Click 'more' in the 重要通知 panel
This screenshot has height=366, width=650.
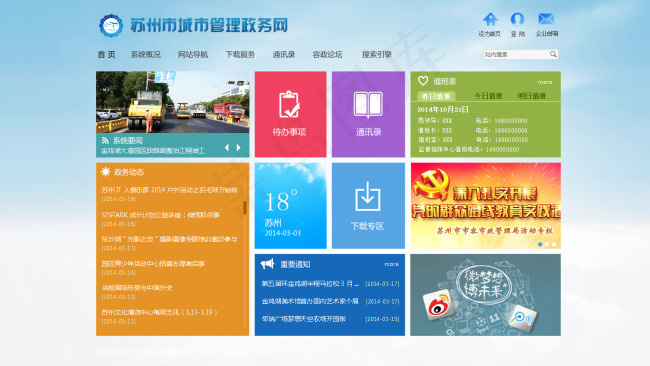tap(391, 264)
